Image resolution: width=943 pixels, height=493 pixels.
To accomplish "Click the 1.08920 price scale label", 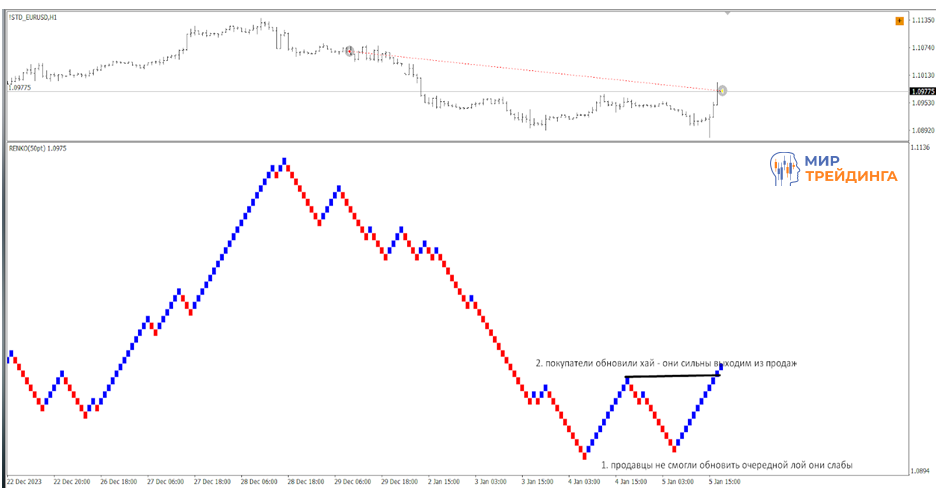I will click(x=923, y=130).
